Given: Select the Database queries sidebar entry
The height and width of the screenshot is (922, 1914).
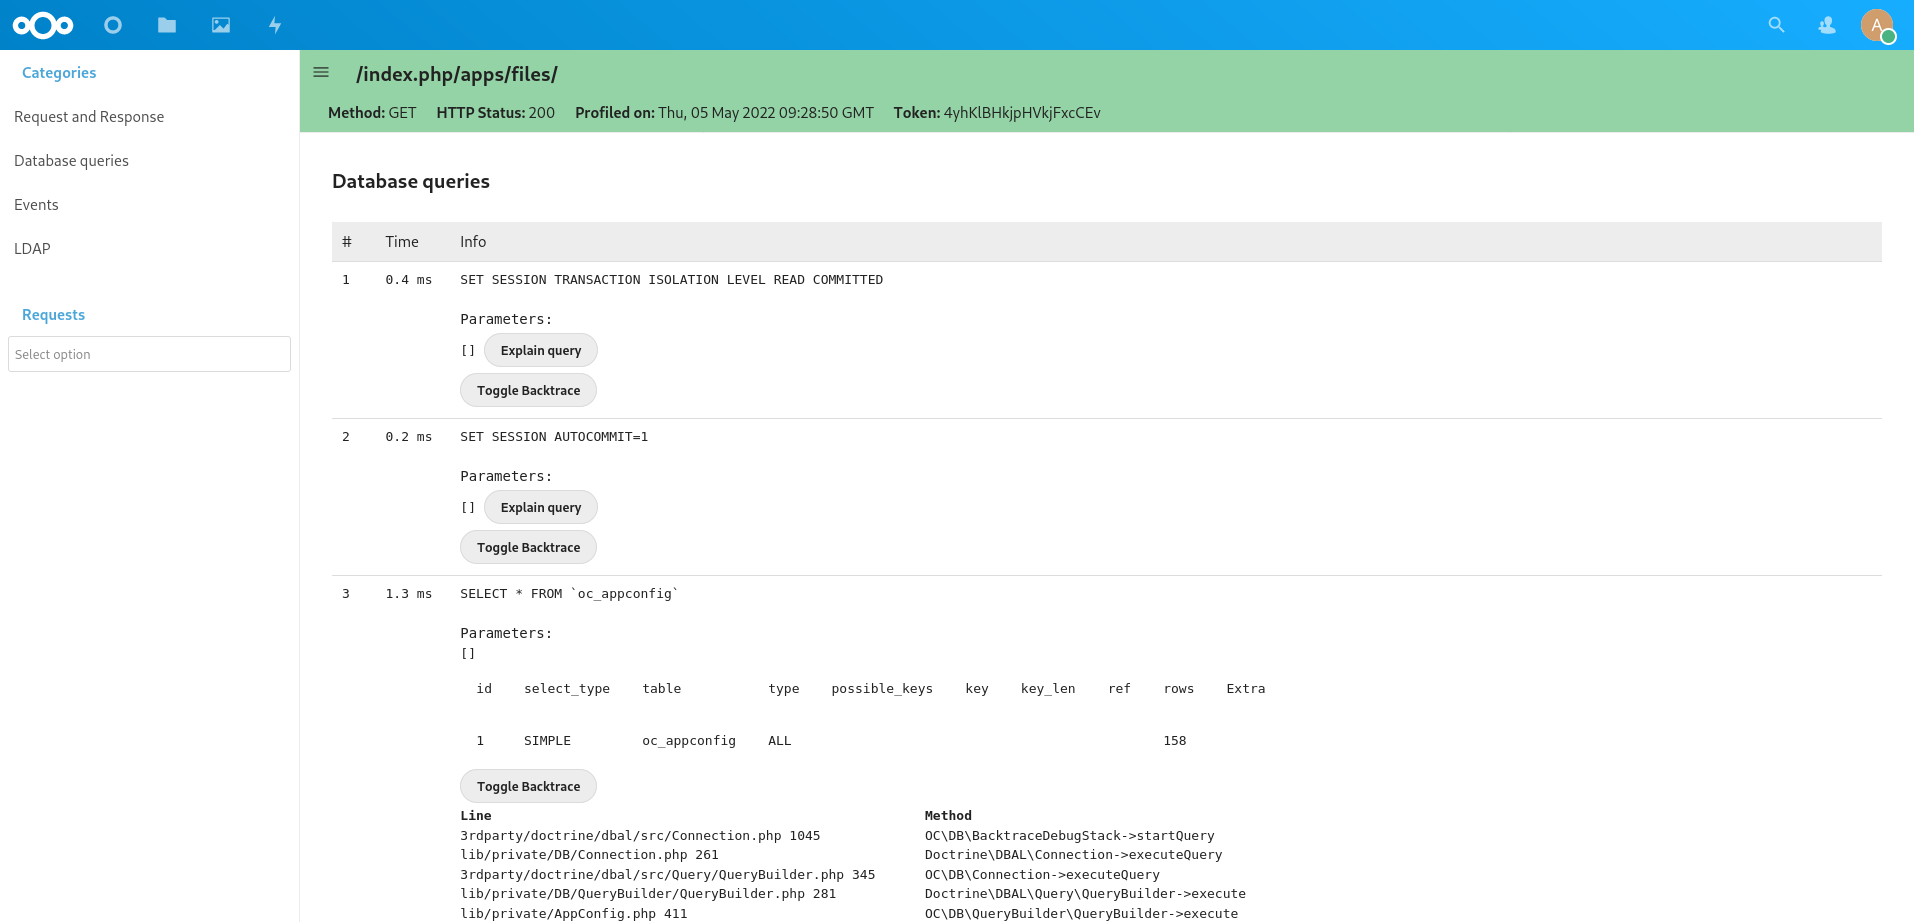Looking at the screenshot, I should tap(71, 160).
